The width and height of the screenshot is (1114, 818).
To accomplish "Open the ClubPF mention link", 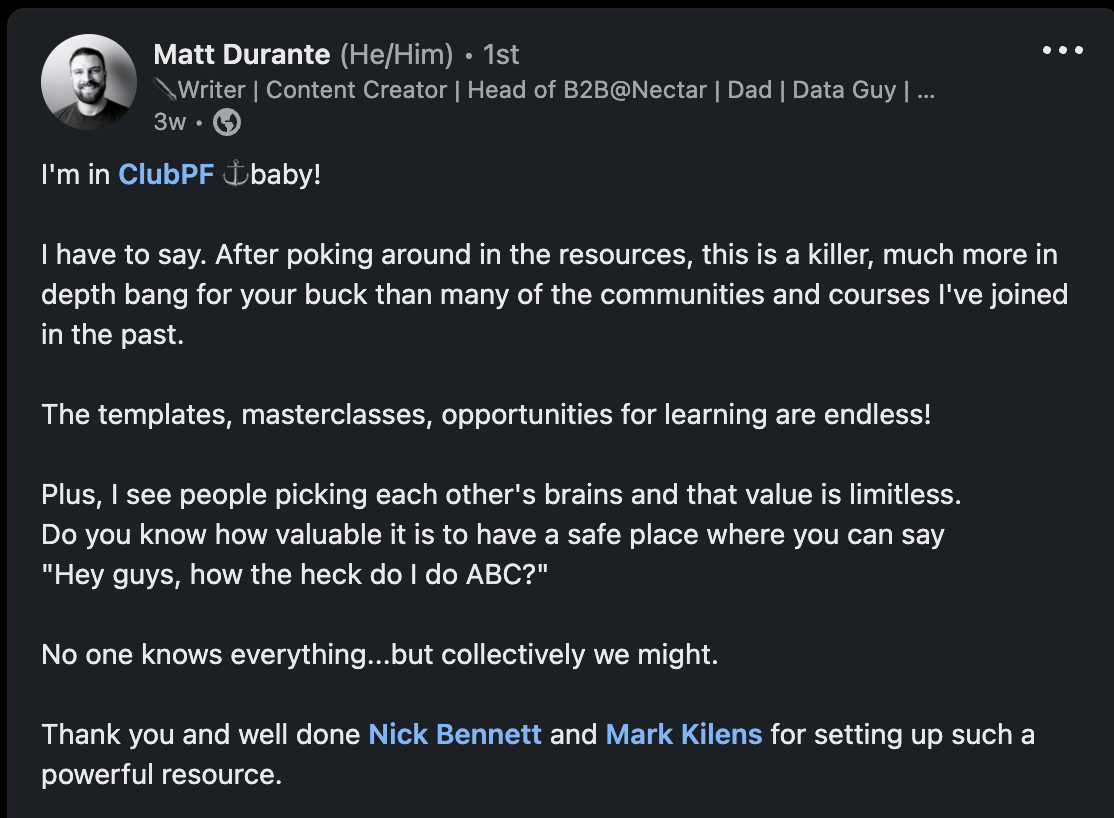I will point(166,174).
